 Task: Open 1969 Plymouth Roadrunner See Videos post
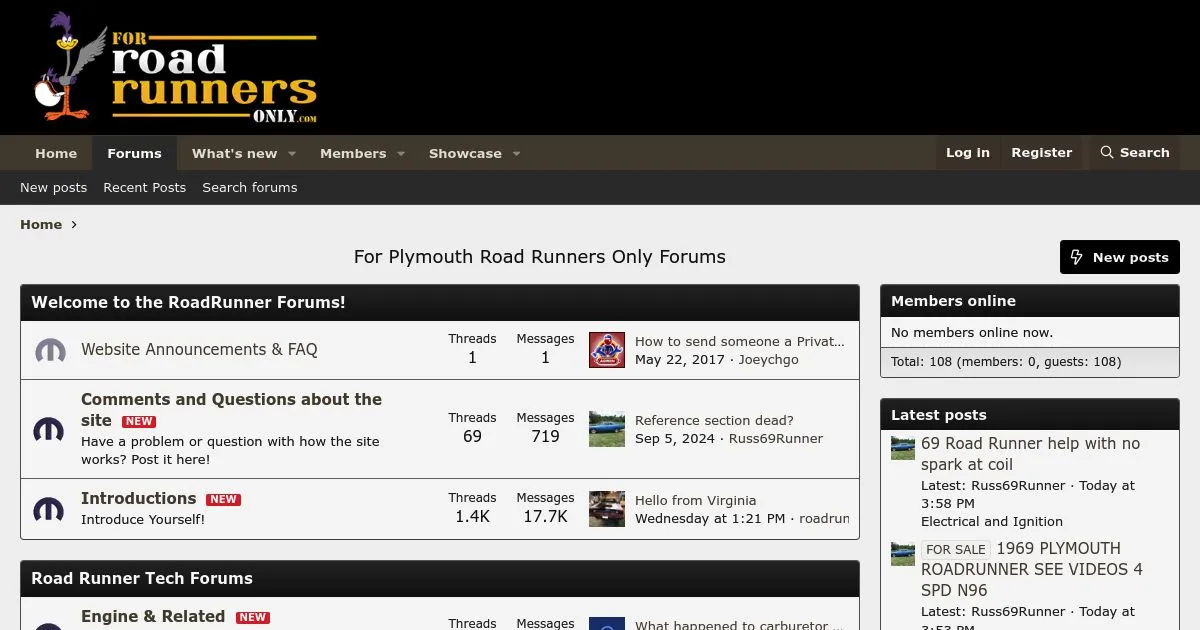[x=1032, y=569]
